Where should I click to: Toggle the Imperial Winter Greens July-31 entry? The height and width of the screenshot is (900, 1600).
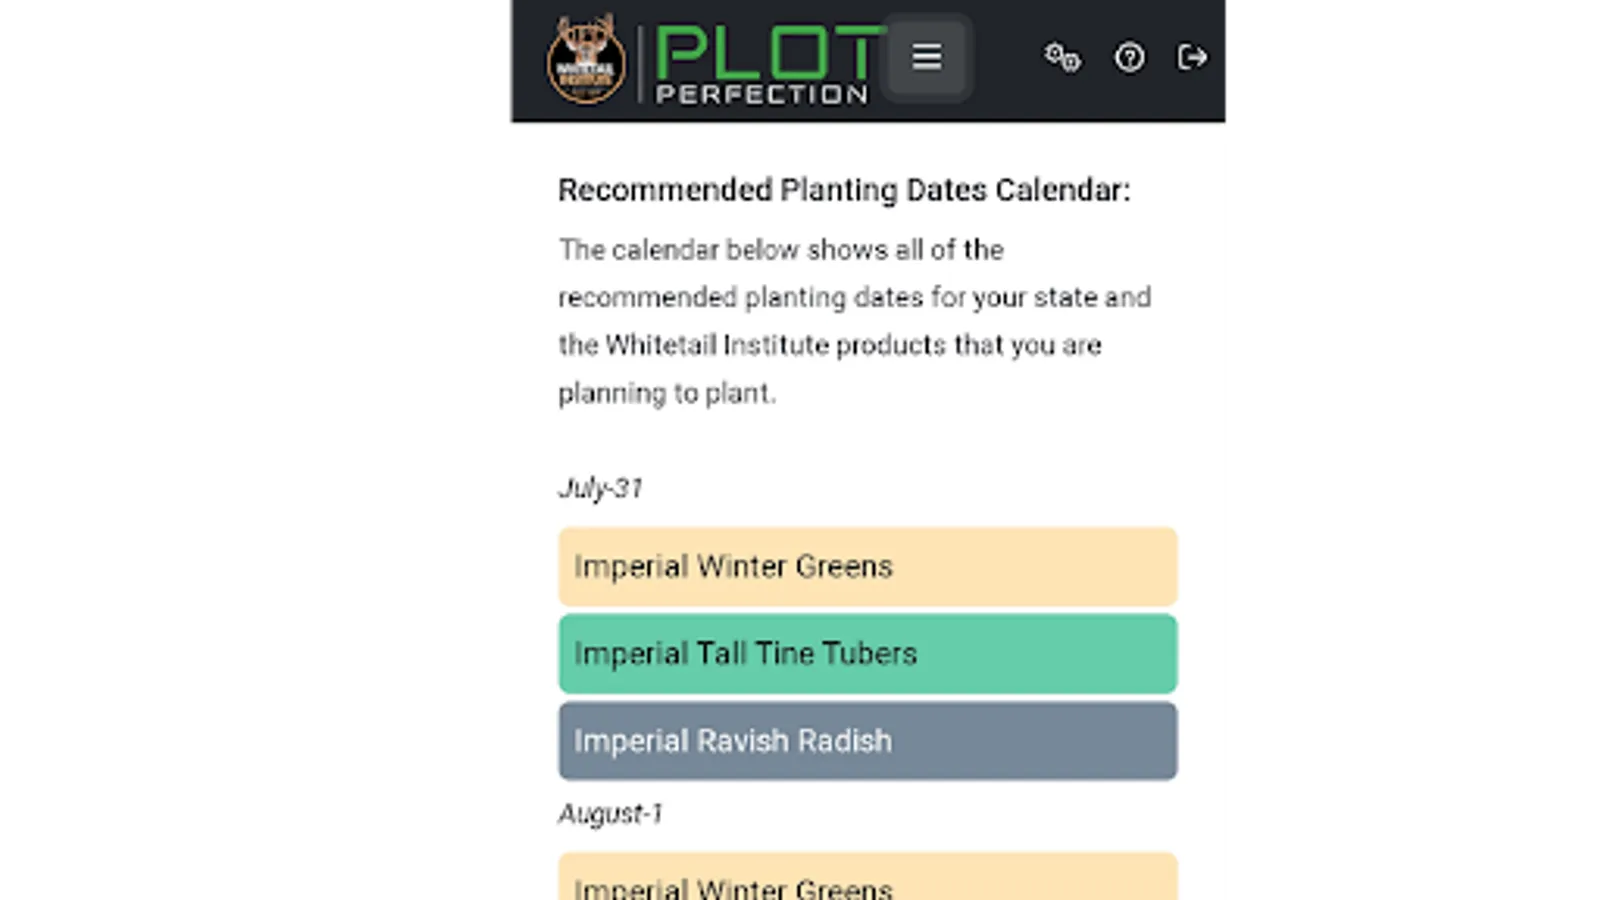[868, 566]
